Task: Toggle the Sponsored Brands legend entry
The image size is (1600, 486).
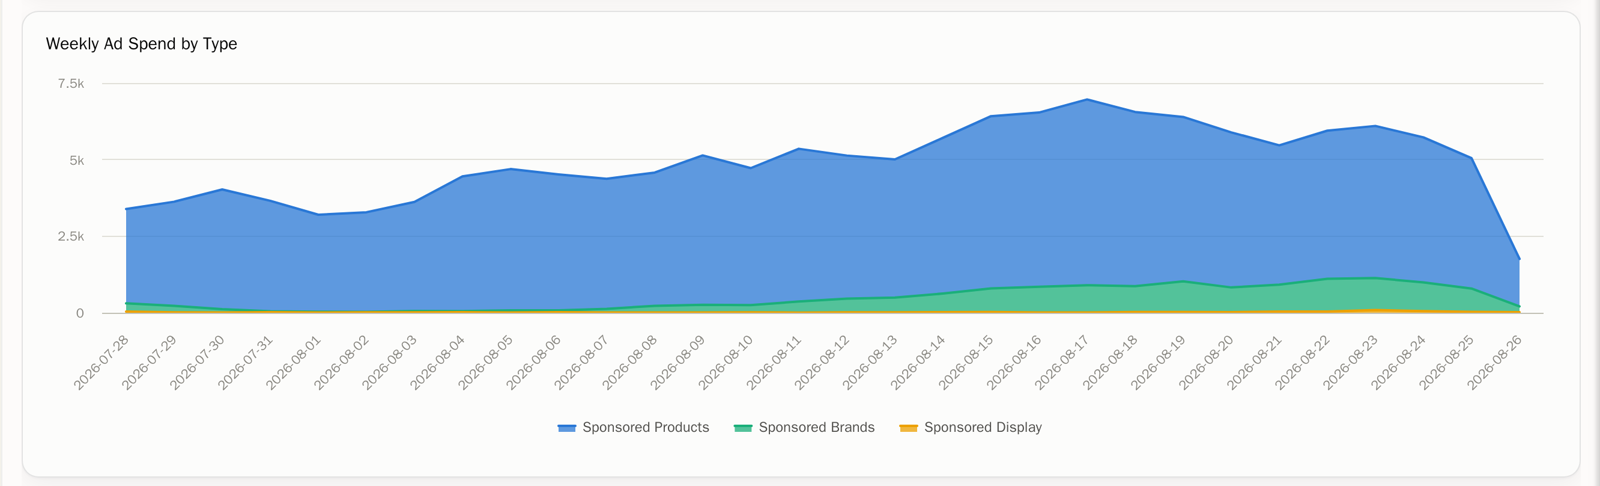Action: pos(804,427)
